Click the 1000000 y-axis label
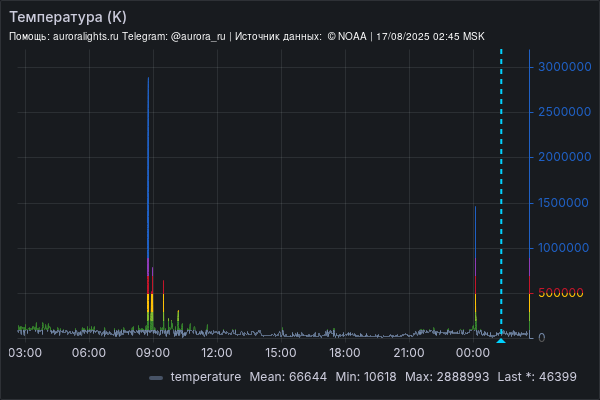 click(x=564, y=248)
